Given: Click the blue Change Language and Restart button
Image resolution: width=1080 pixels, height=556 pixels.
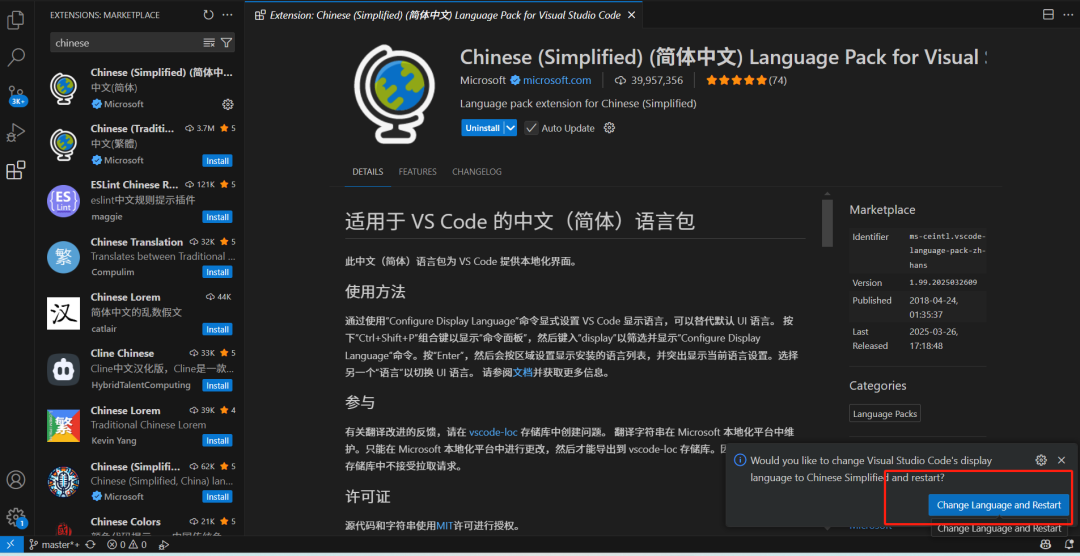Looking at the screenshot, I should 999,505.
